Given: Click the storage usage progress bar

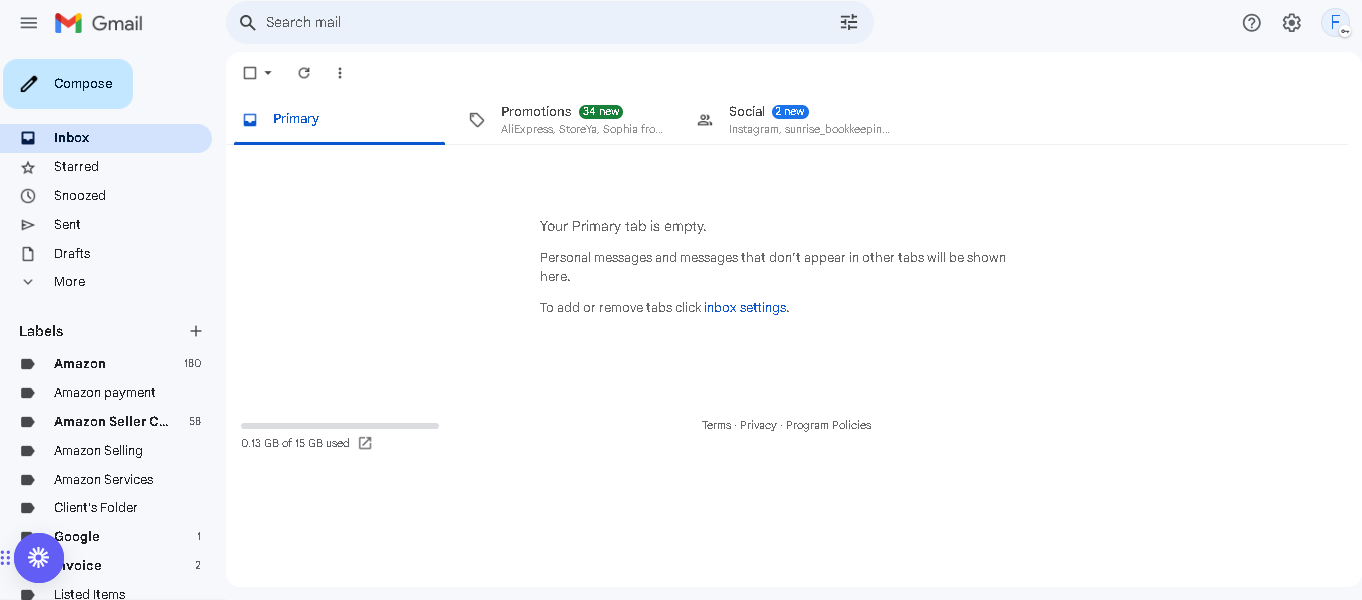Looking at the screenshot, I should click(x=340, y=426).
